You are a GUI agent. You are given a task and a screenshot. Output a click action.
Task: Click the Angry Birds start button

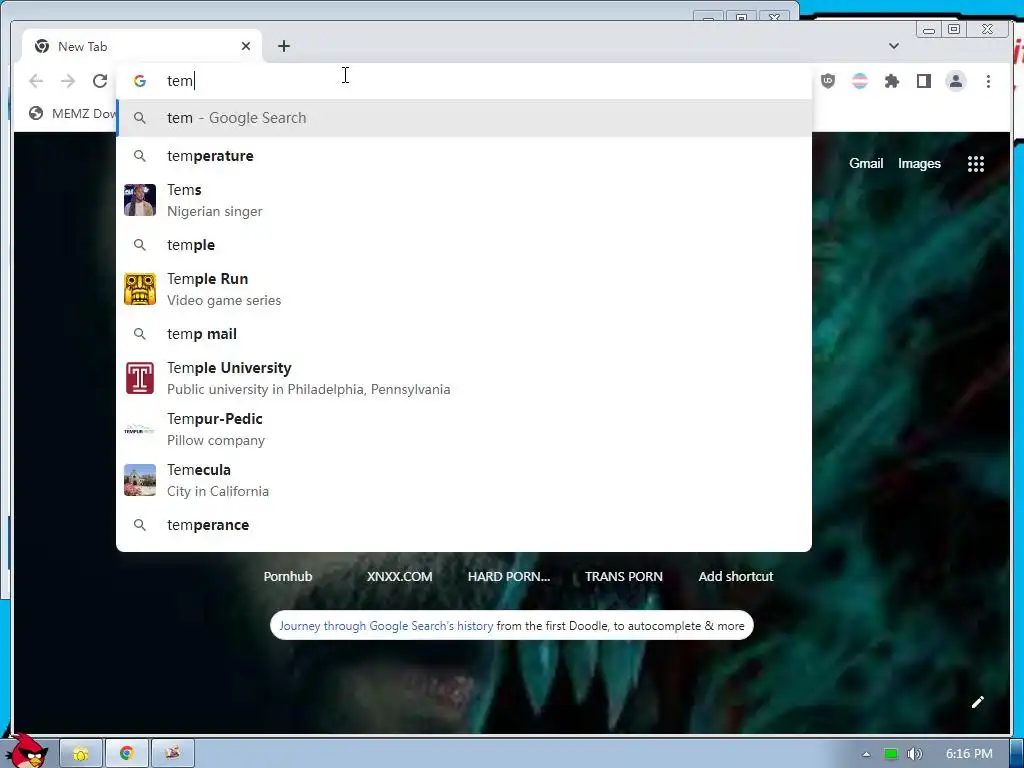pyautogui.click(x=26, y=751)
